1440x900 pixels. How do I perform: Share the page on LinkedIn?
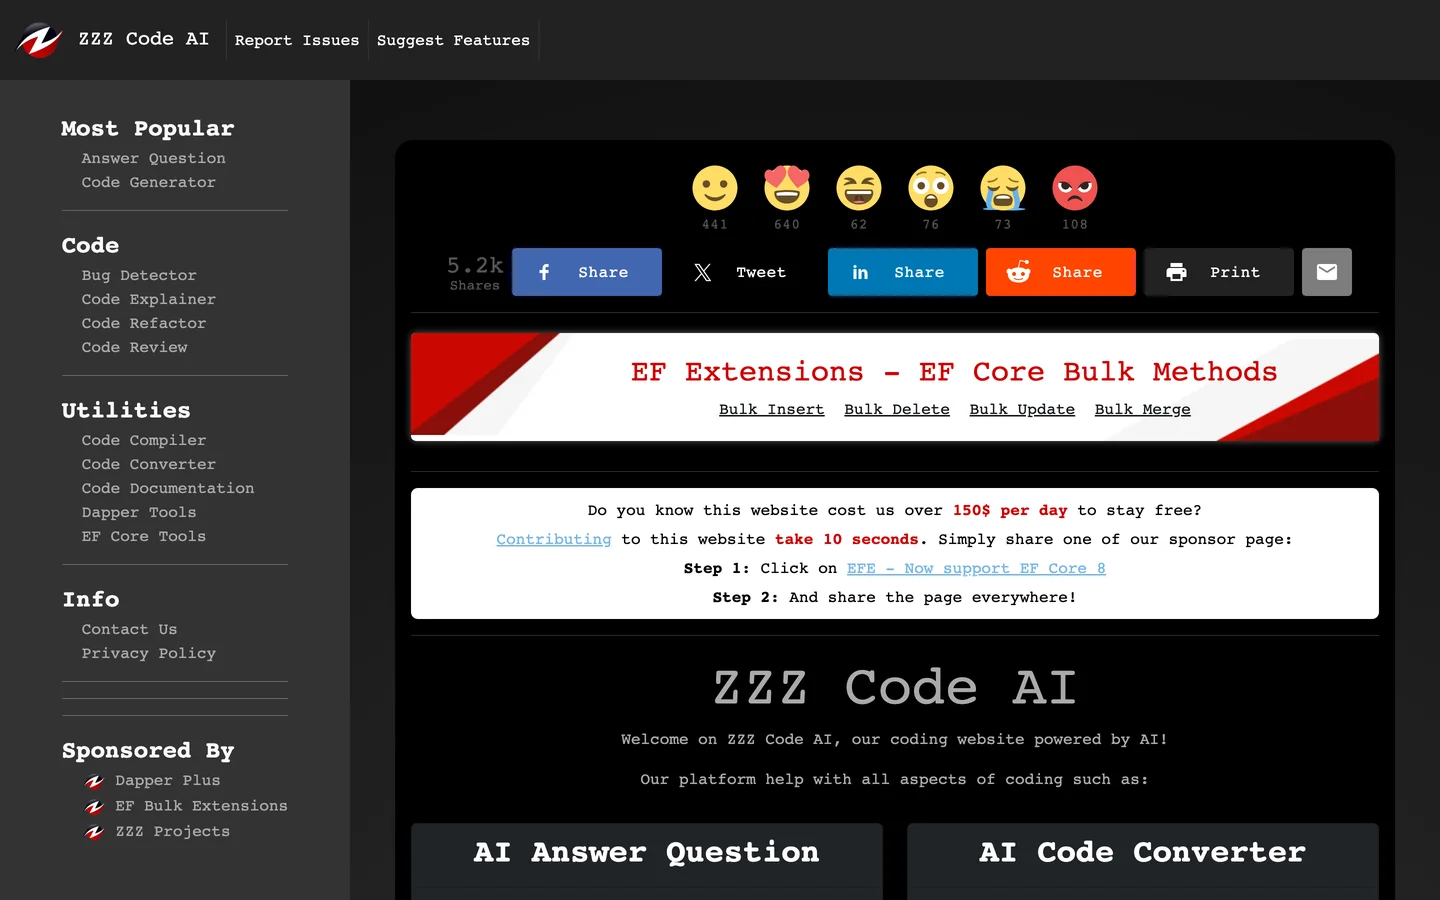(x=903, y=272)
